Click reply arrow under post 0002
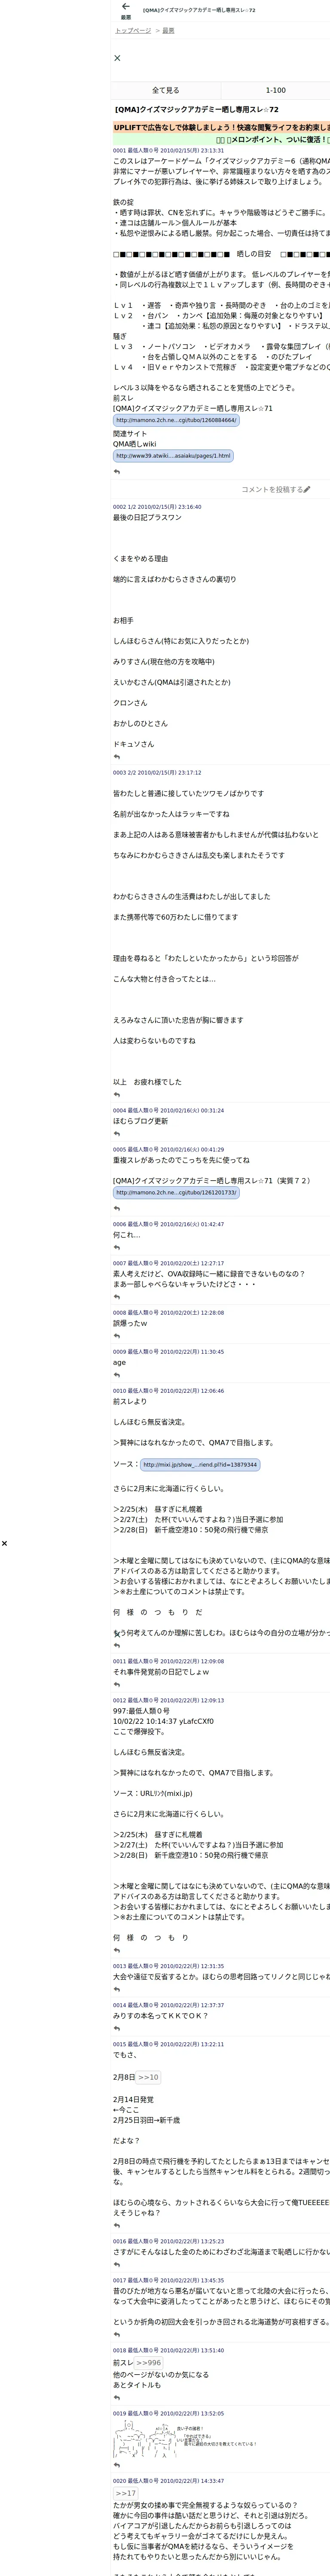 pos(117,757)
